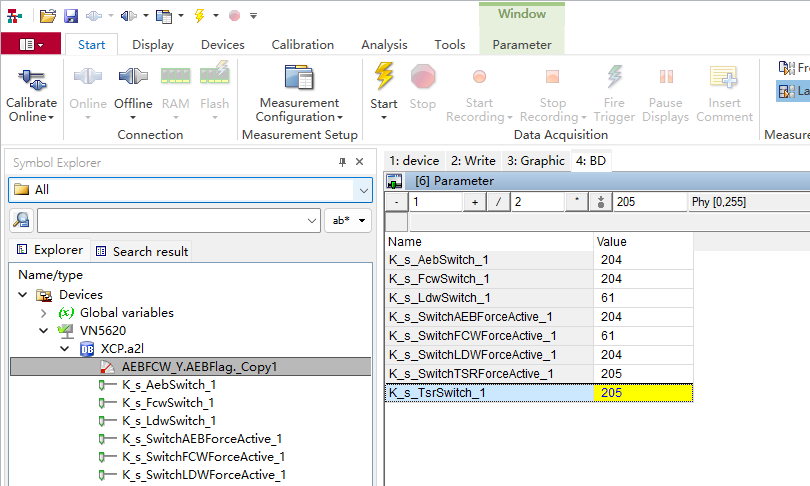
Task: Open the All filter dropdown
Action: pyautogui.click(x=362, y=190)
